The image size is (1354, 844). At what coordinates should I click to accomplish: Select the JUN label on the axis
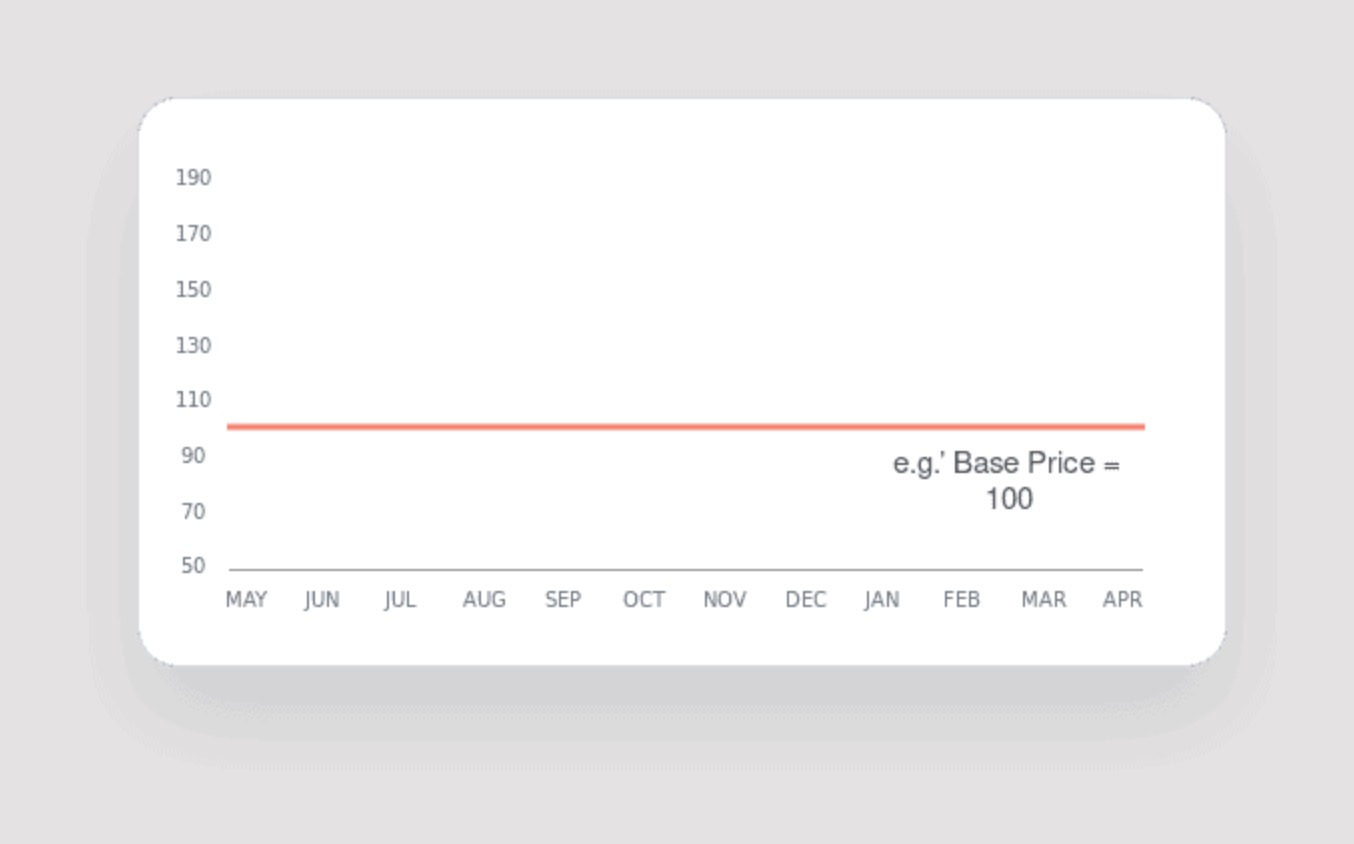tap(322, 599)
